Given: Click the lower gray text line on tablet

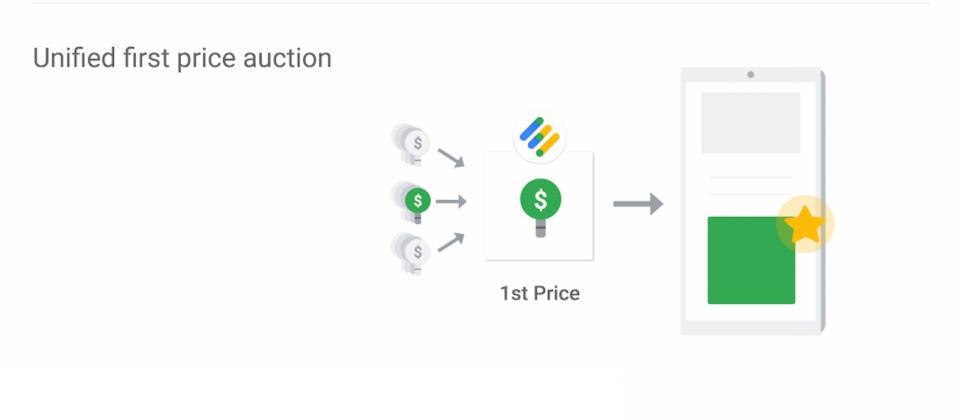Looking at the screenshot, I should point(751,194).
